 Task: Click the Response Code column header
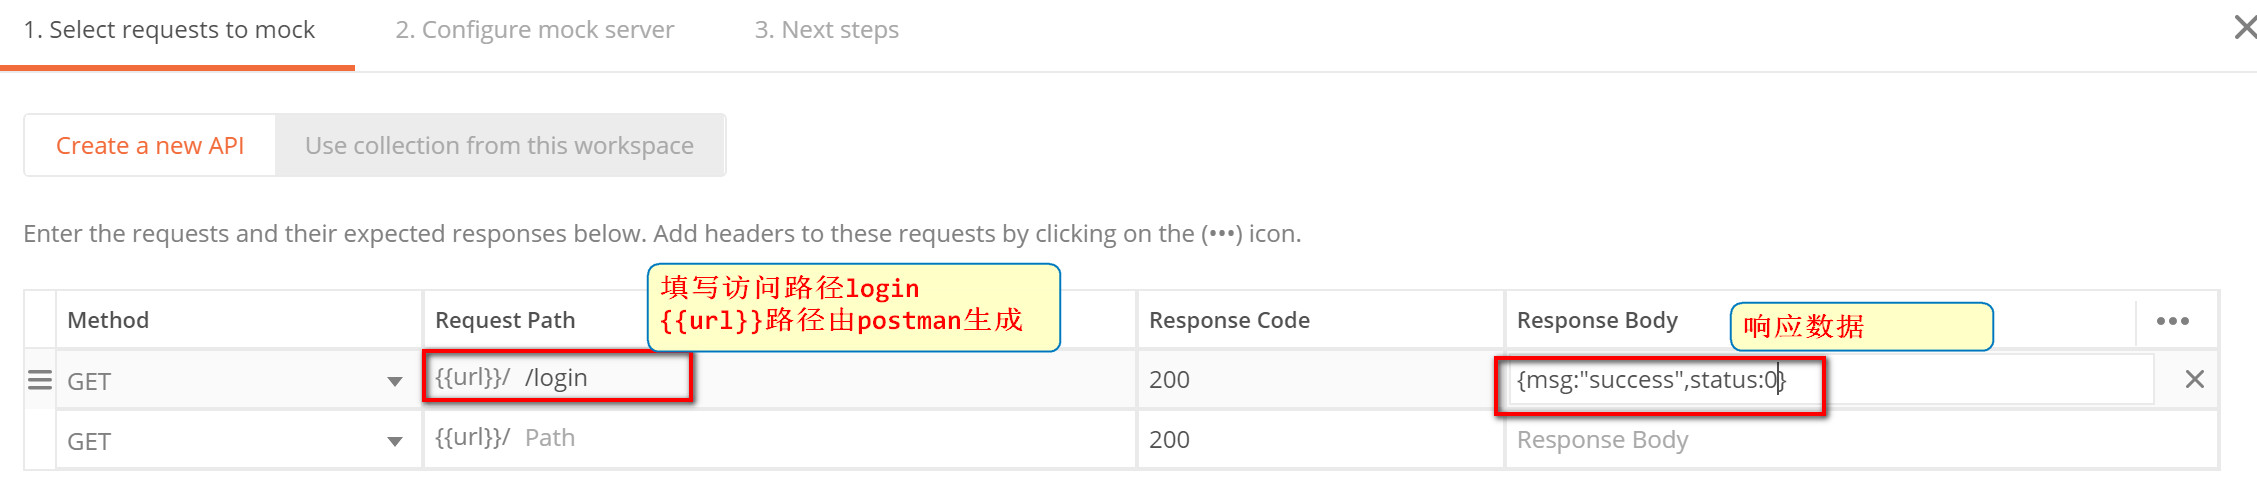click(x=1229, y=320)
